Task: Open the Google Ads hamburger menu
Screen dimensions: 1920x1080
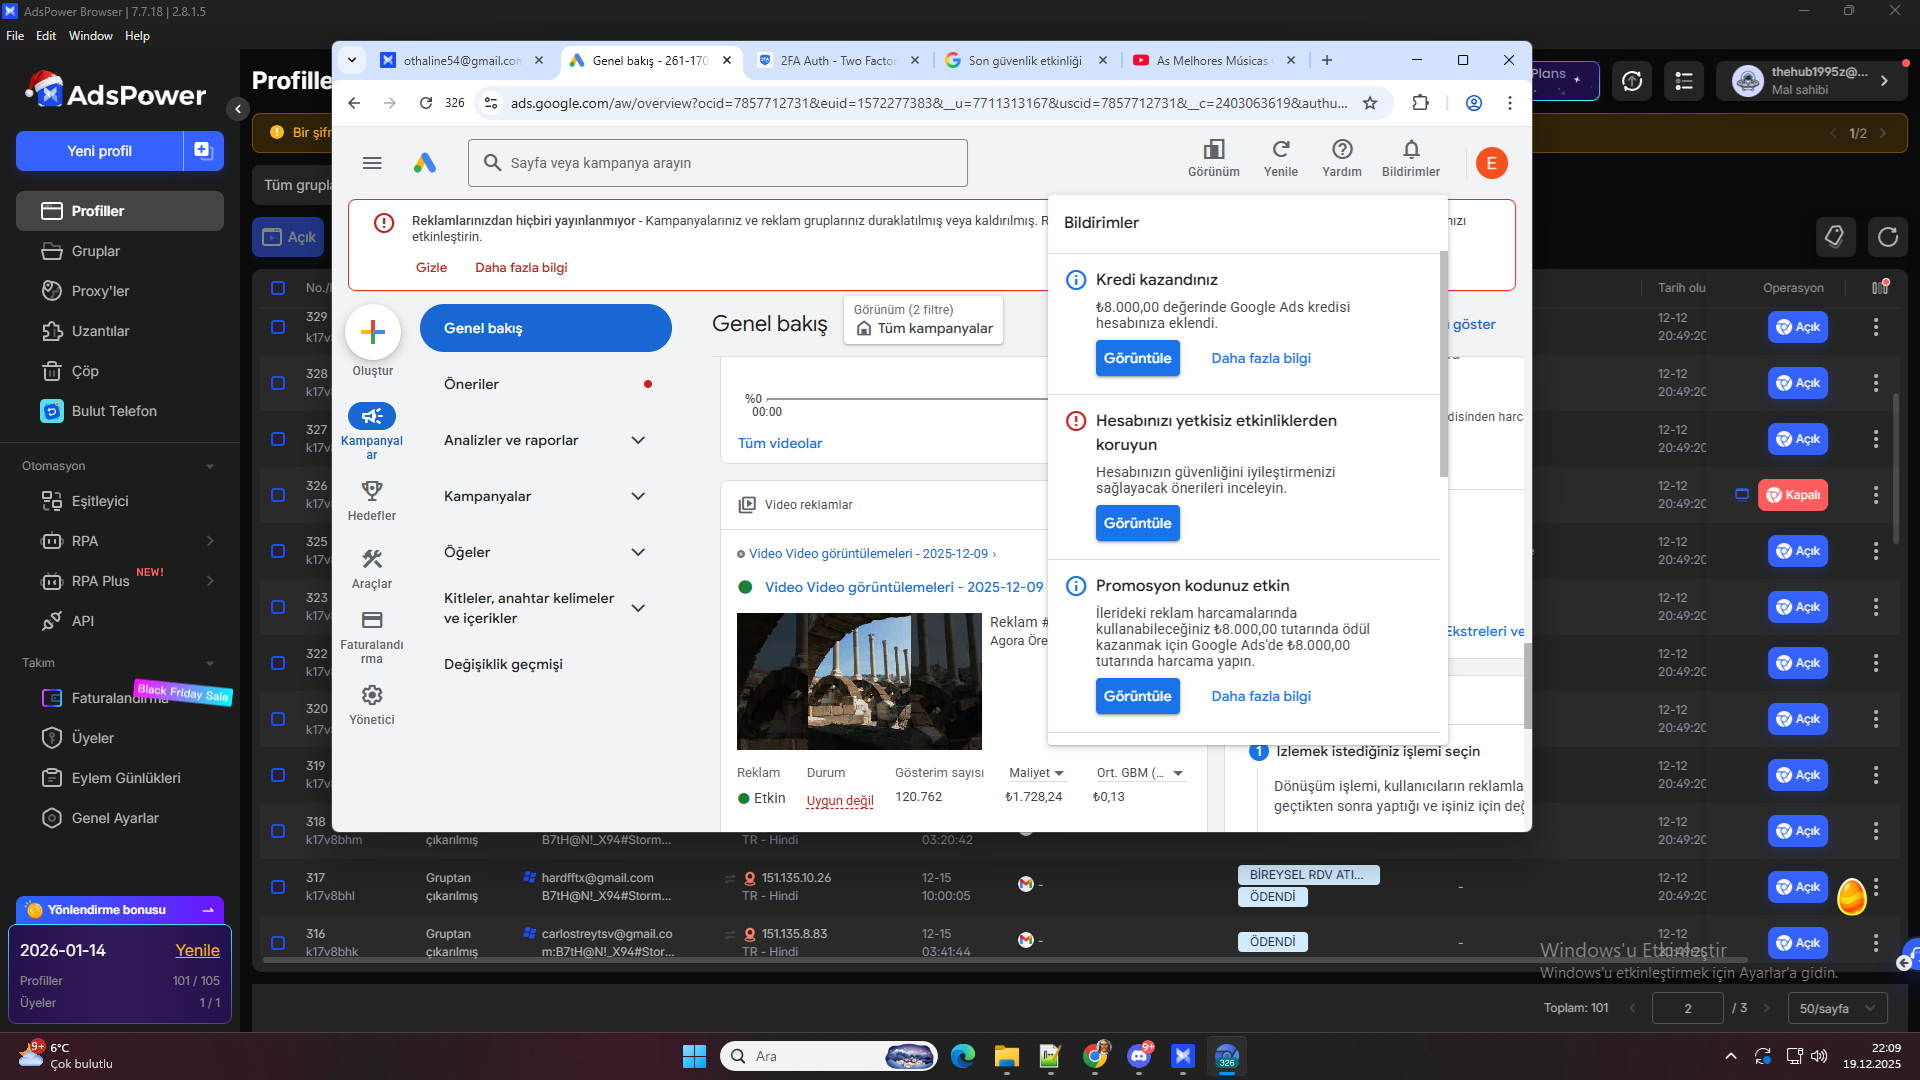Action: point(372,163)
